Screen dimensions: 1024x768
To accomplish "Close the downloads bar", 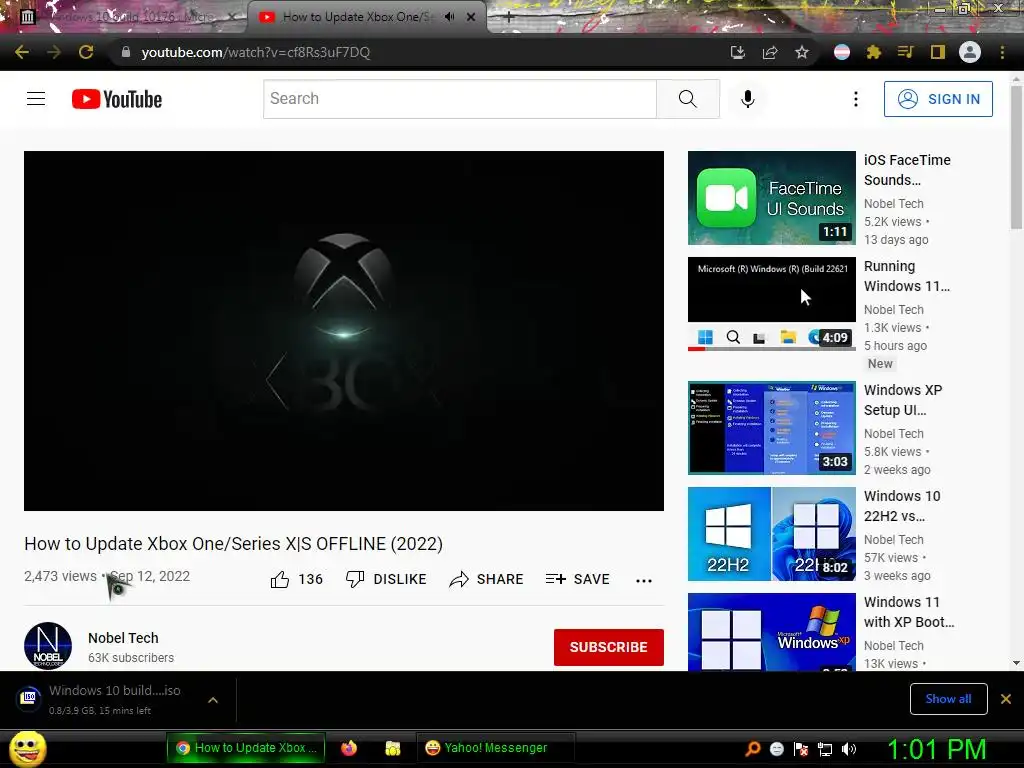I will (x=1006, y=699).
